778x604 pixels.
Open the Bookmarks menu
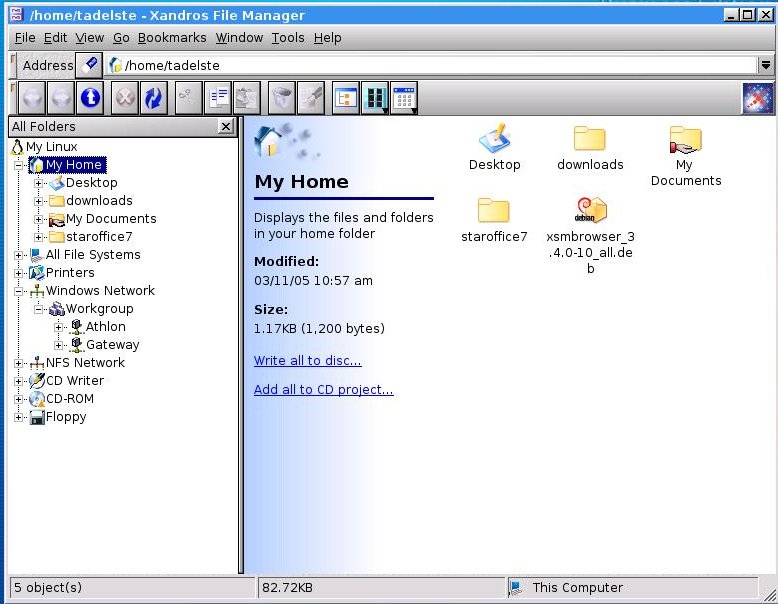[x=172, y=38]
